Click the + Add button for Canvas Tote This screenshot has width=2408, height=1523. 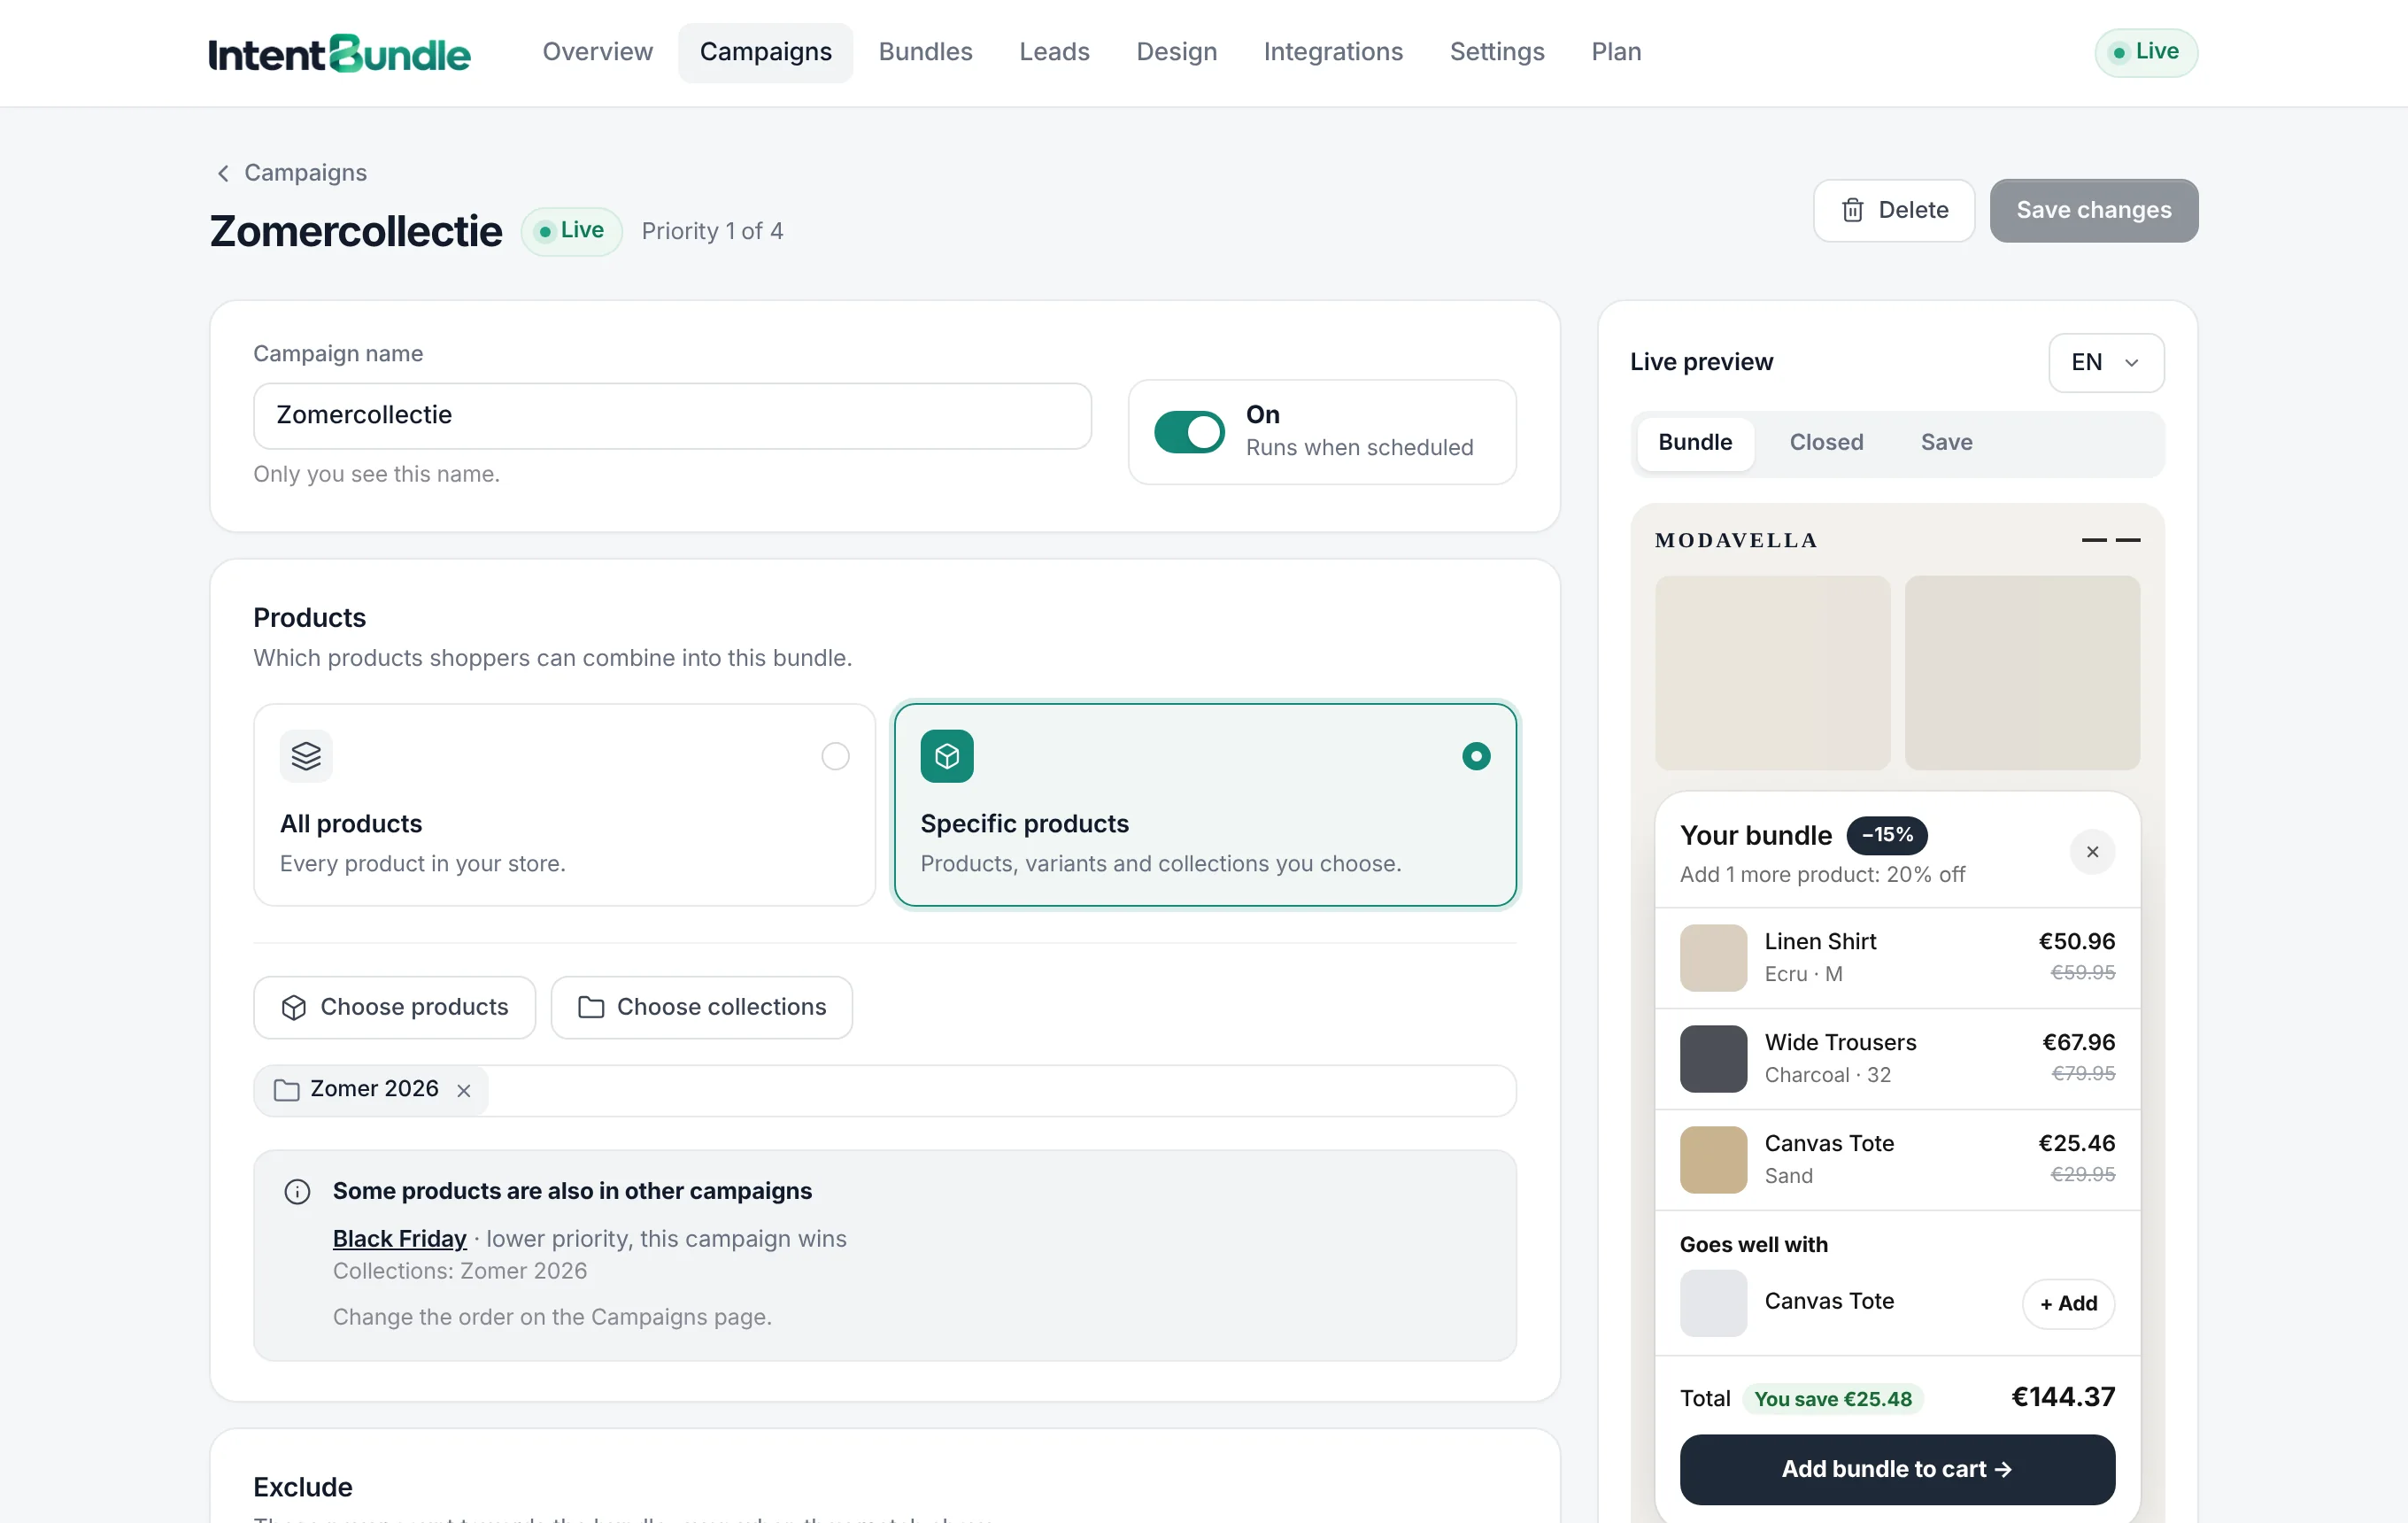(2068, 1303)
